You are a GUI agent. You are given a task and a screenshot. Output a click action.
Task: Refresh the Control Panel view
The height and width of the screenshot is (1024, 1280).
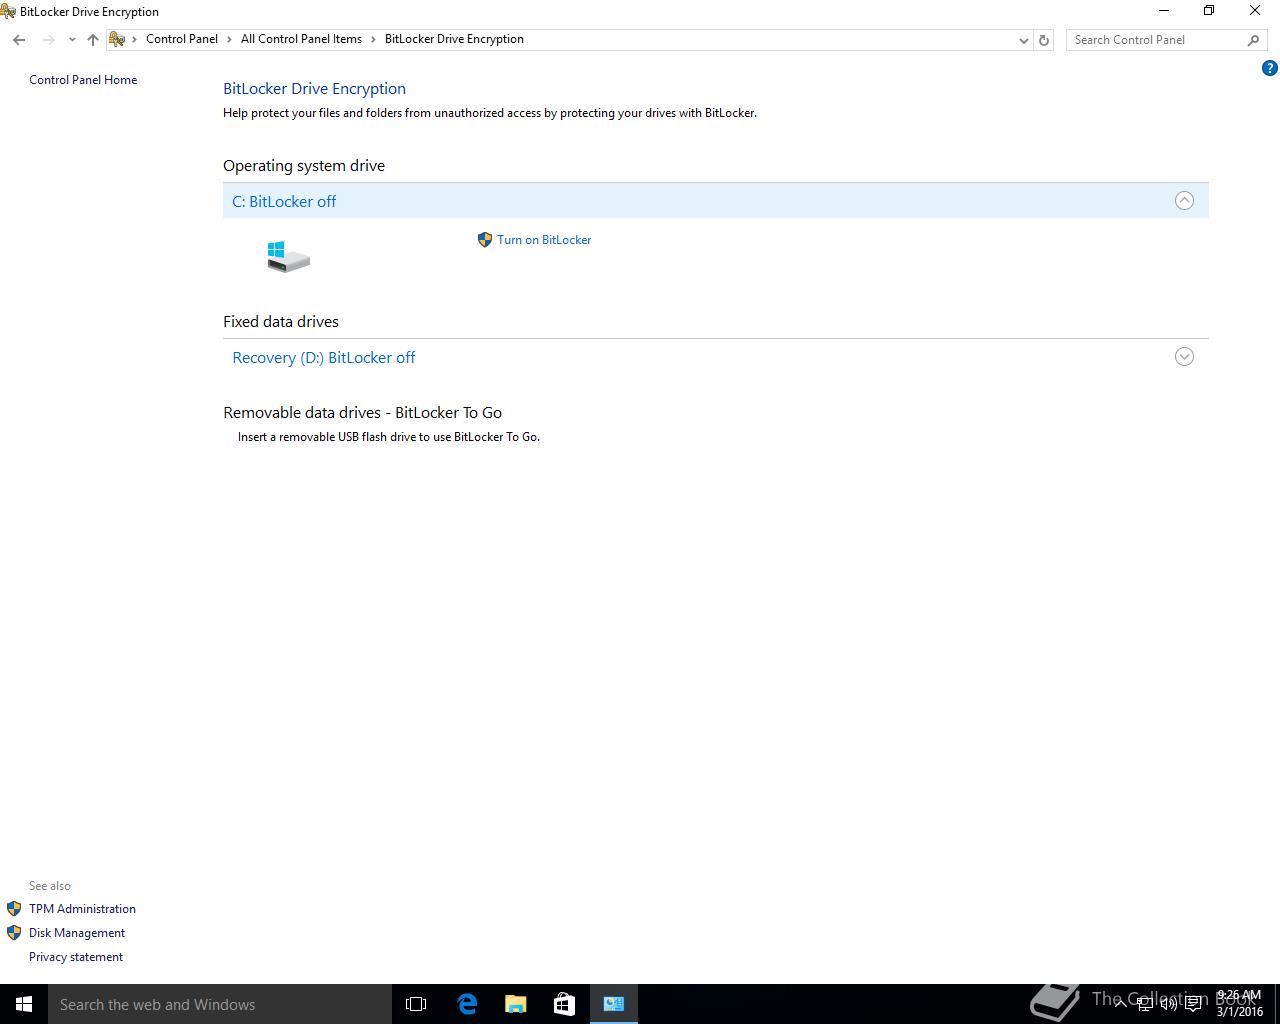click(1044, 40)
